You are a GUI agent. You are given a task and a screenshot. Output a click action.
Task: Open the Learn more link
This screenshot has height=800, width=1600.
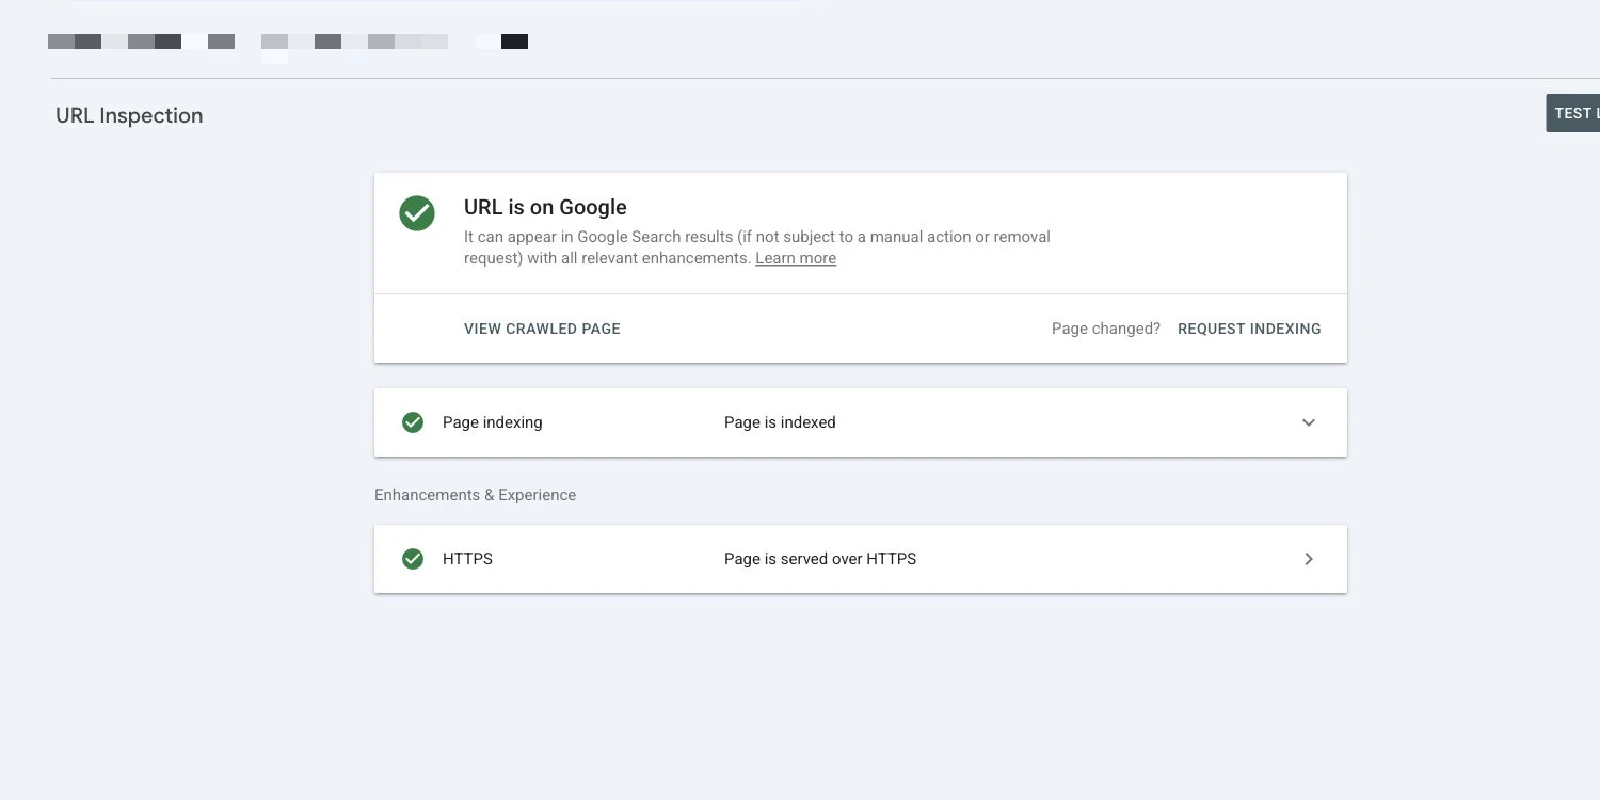click(x=795, y=258)
